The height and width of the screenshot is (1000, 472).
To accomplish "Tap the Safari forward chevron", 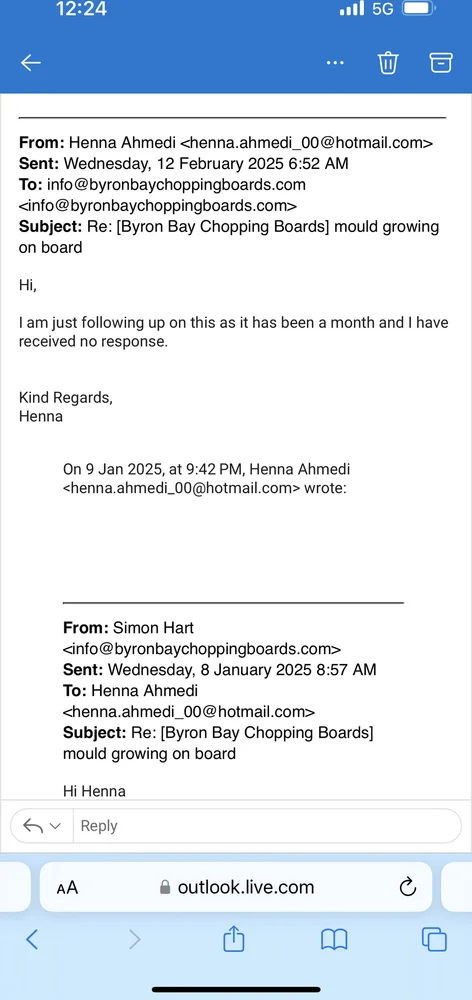I will point(134,939).
